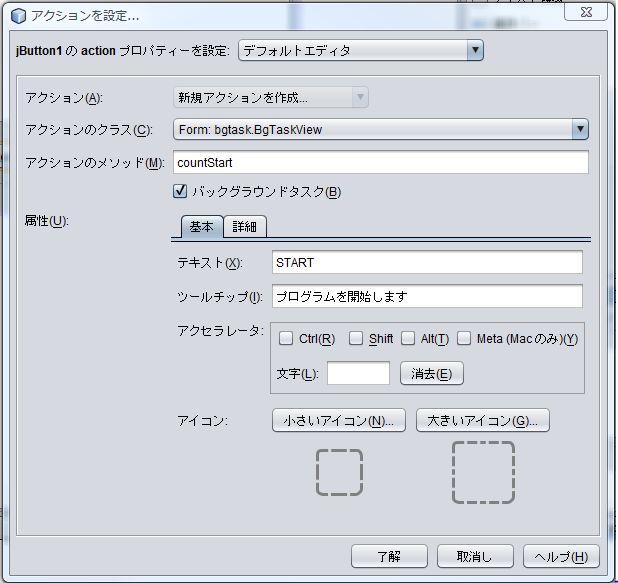Confirm with the 了解 button
Screen dimensions: 618x583
[389, 556]
